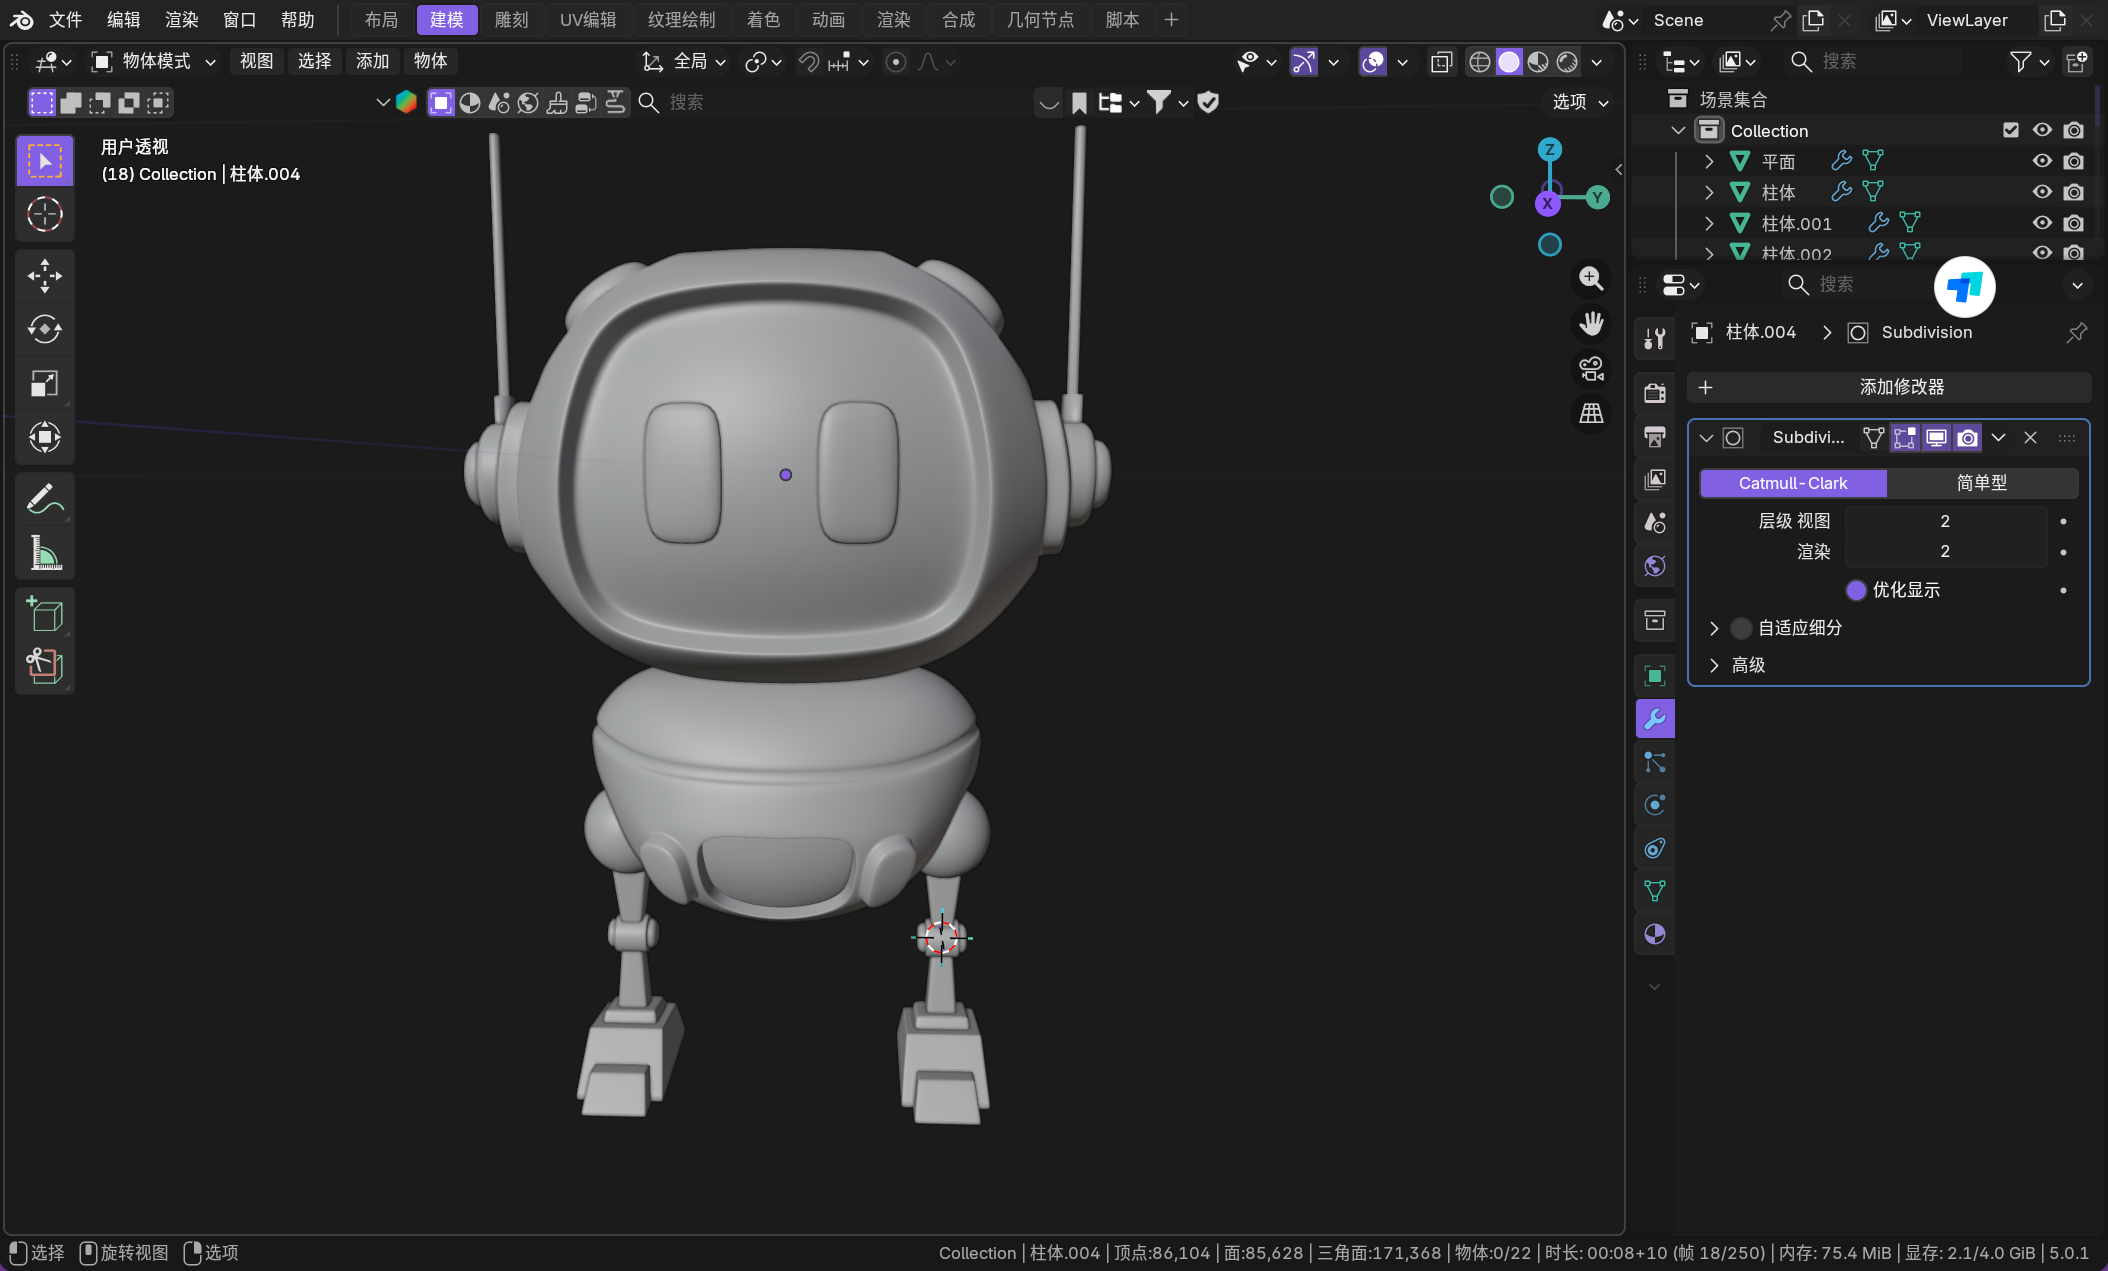The width and height of the screenshot is (2108, 1271).
Task: Toggle 优化显示 option
Action: point(1856,590)
